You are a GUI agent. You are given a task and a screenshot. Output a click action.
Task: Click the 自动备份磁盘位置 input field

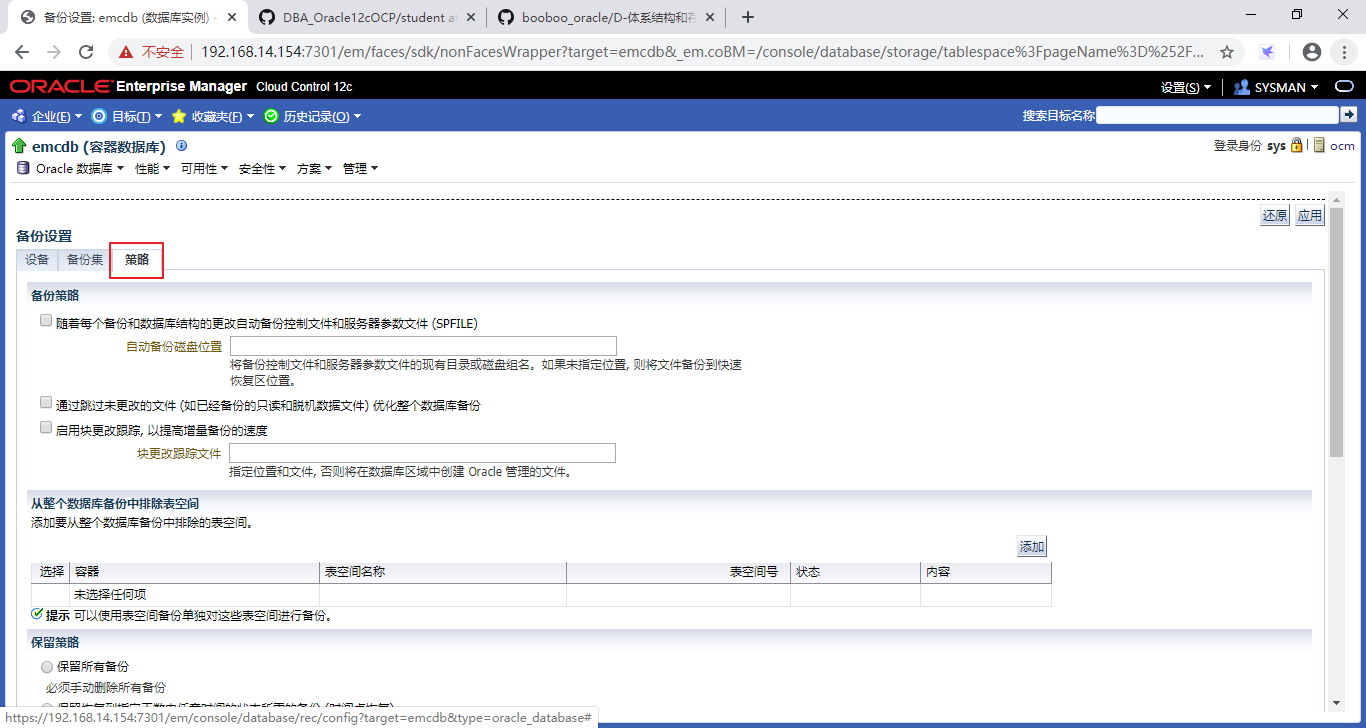tap(423, 346)
